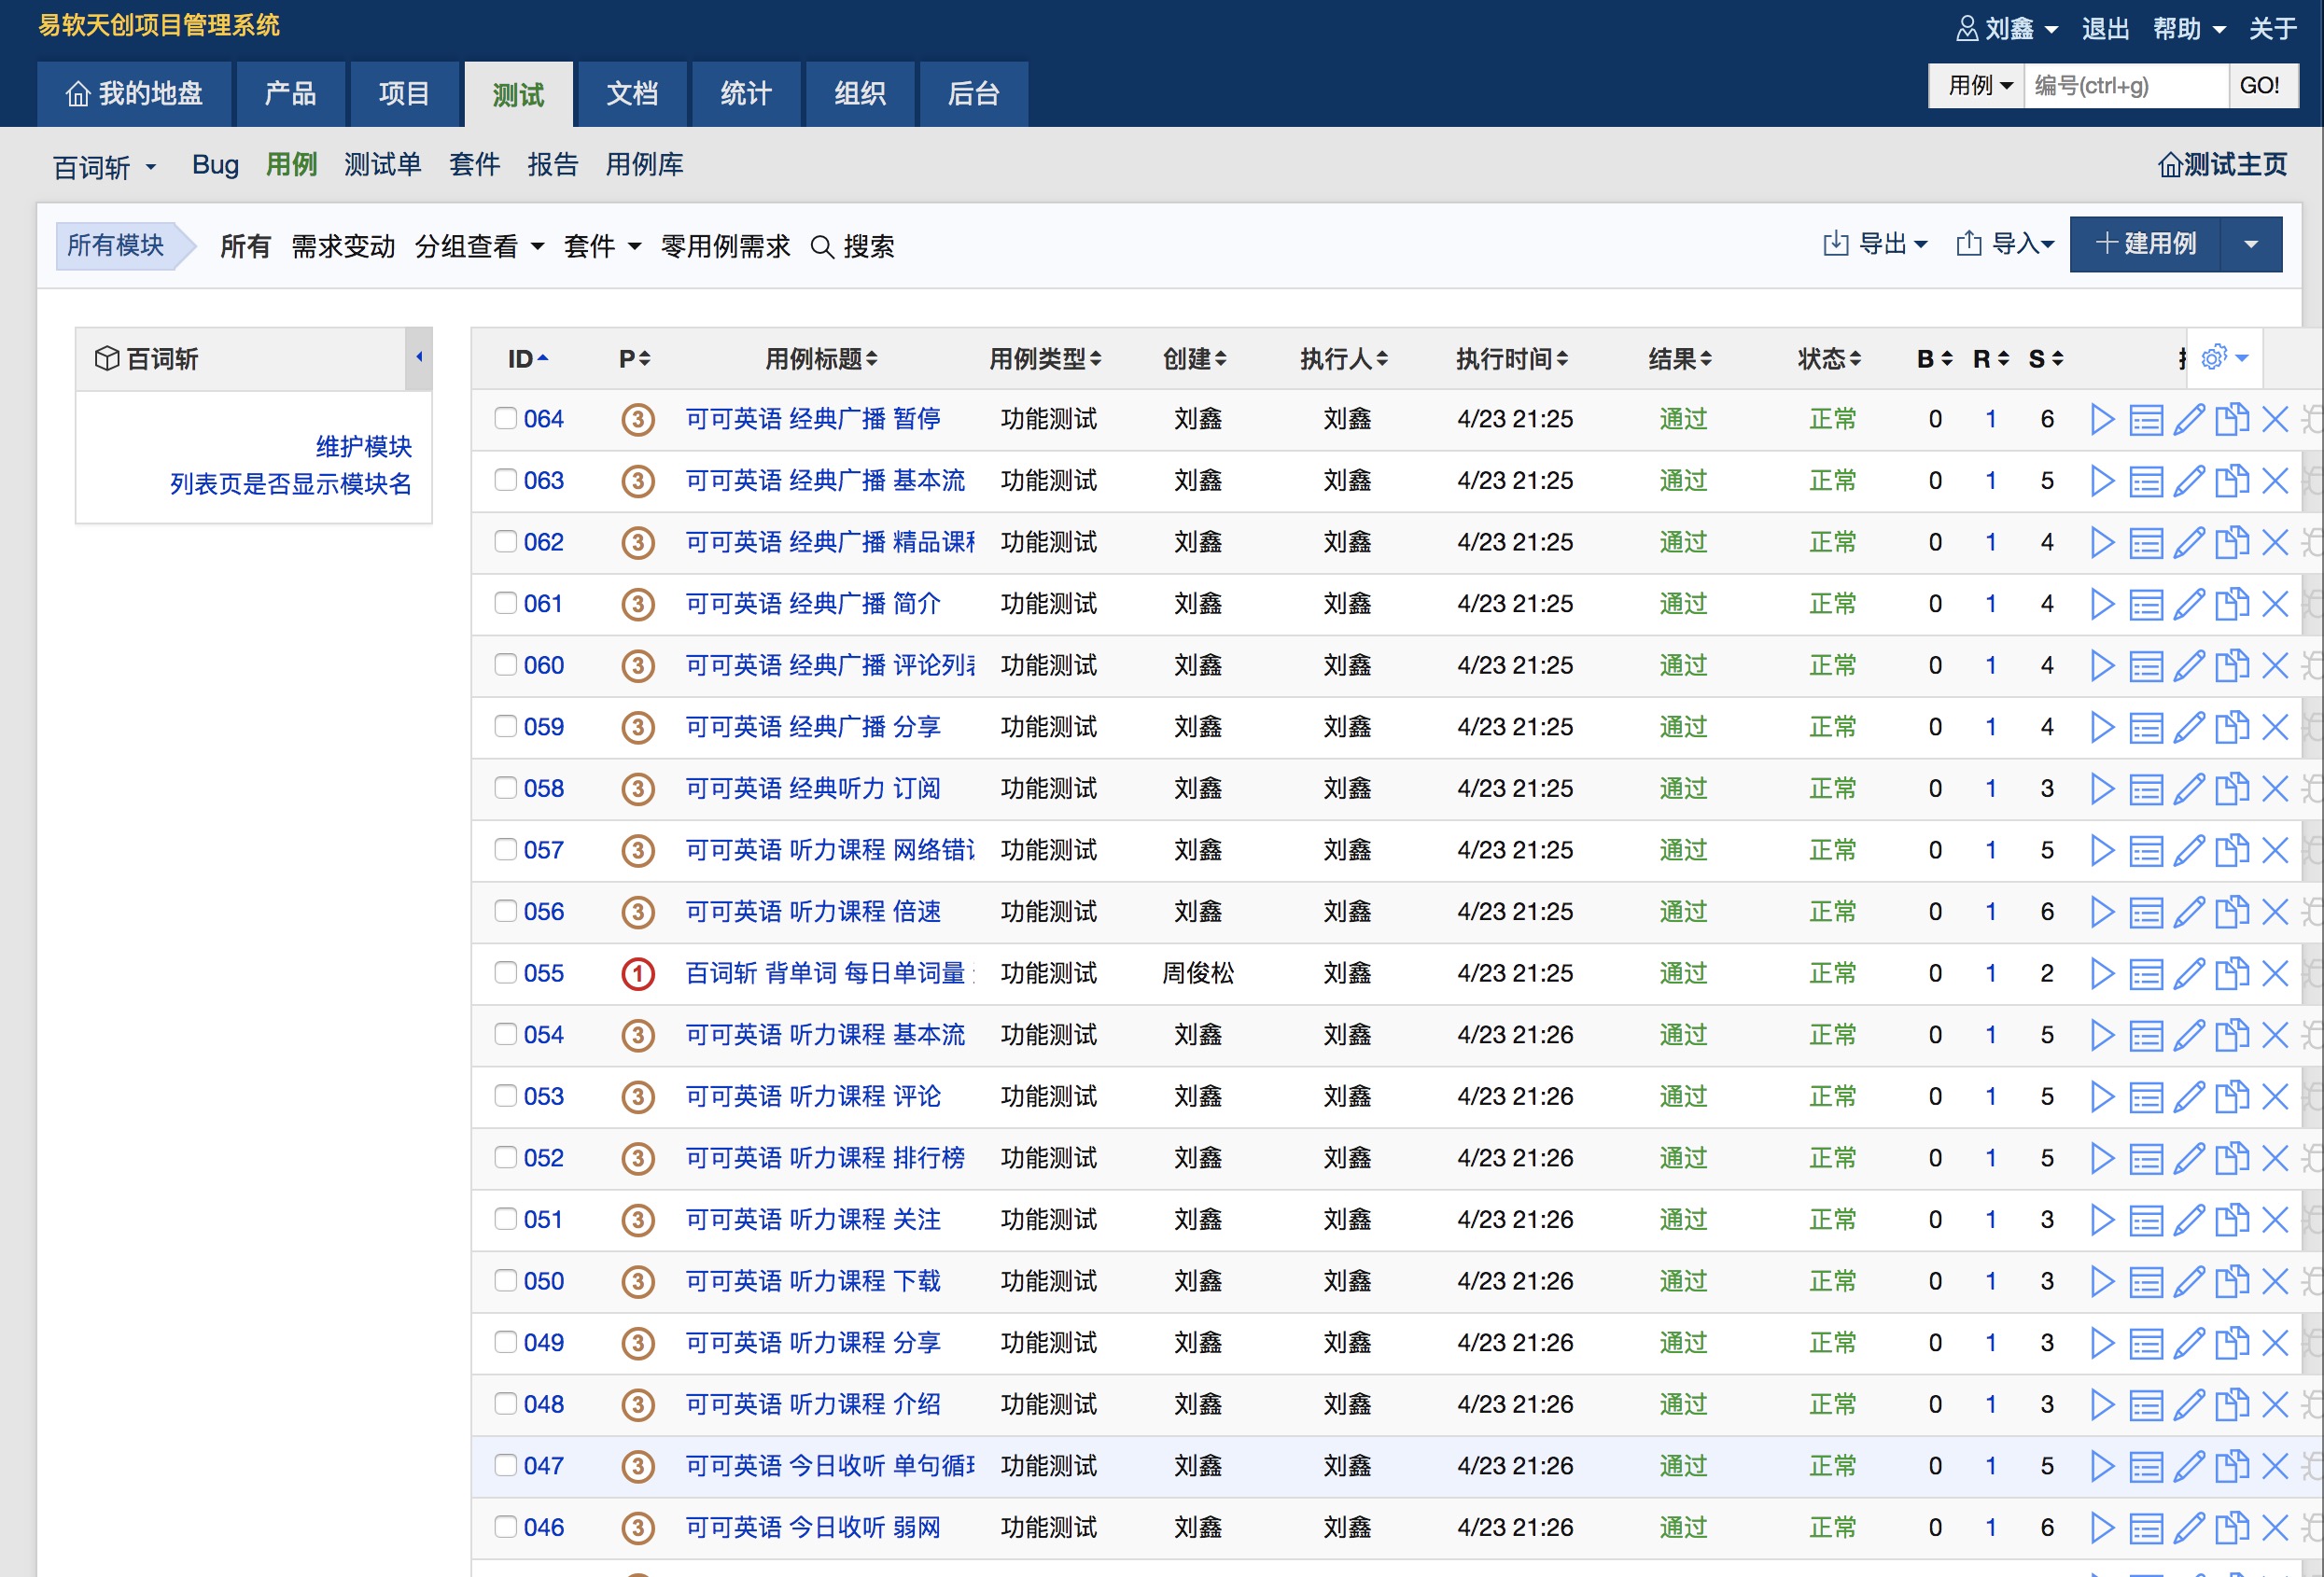Image resolution: width=2324 pixels, height=1577 pixels.
Task: Click priority 1 badge of case 055
Action: tap(638, 974)
